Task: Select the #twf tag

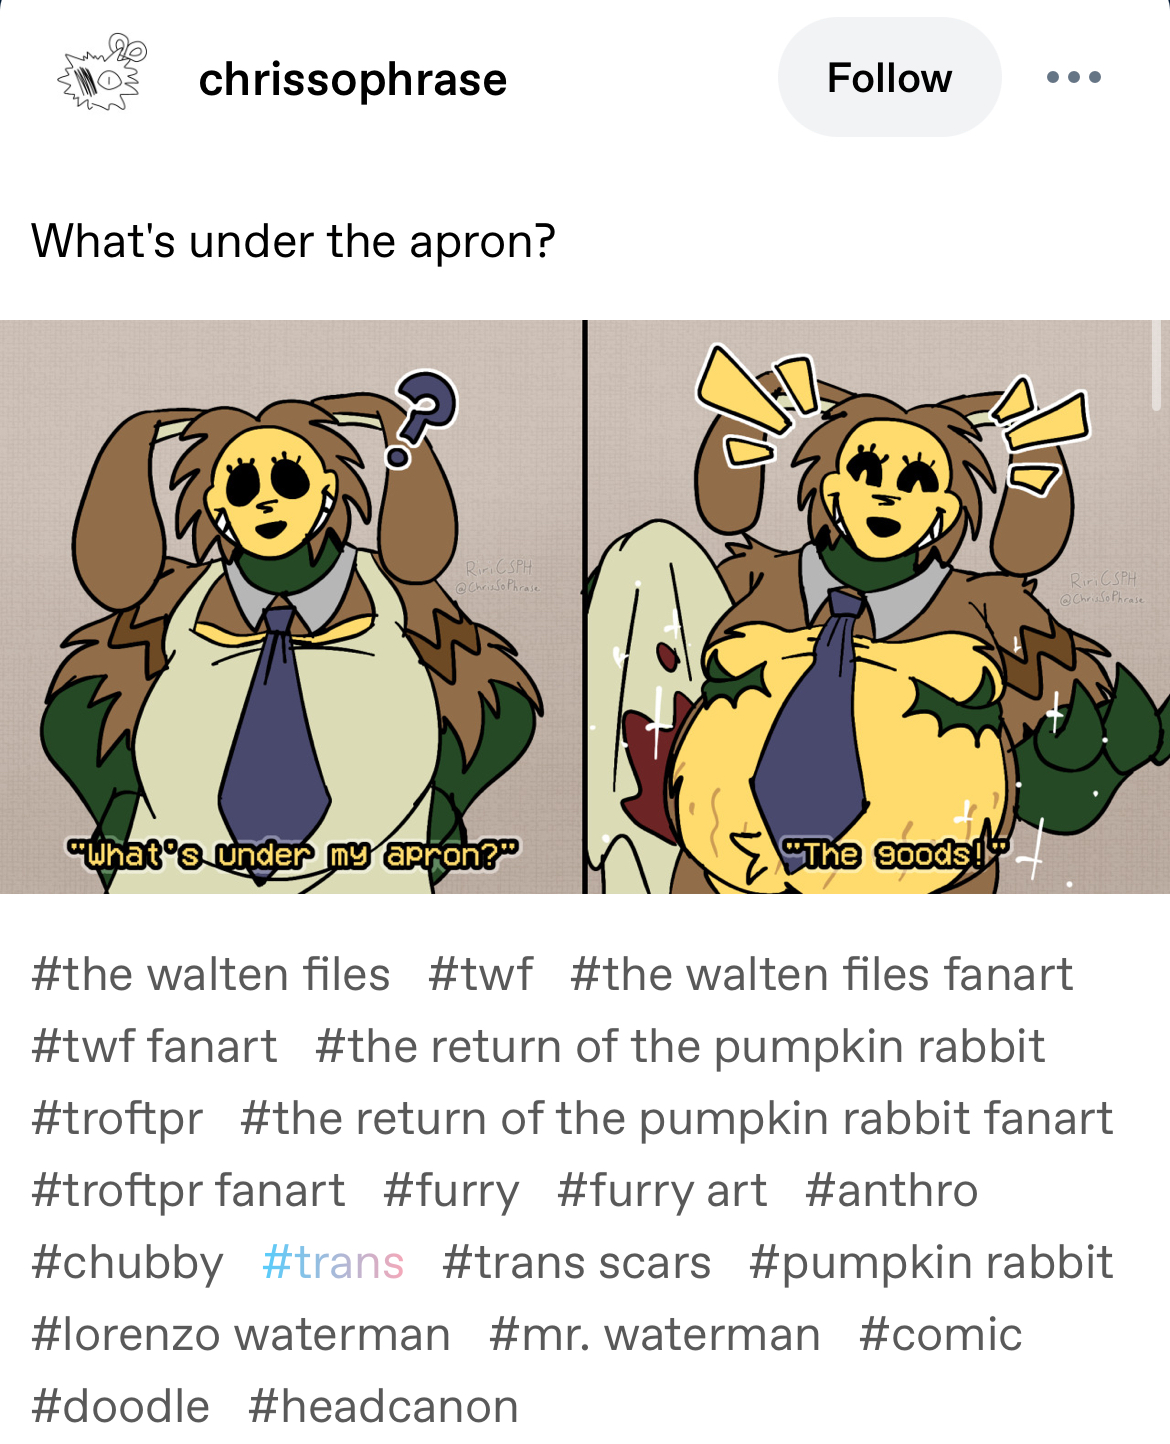Action: 481,974
